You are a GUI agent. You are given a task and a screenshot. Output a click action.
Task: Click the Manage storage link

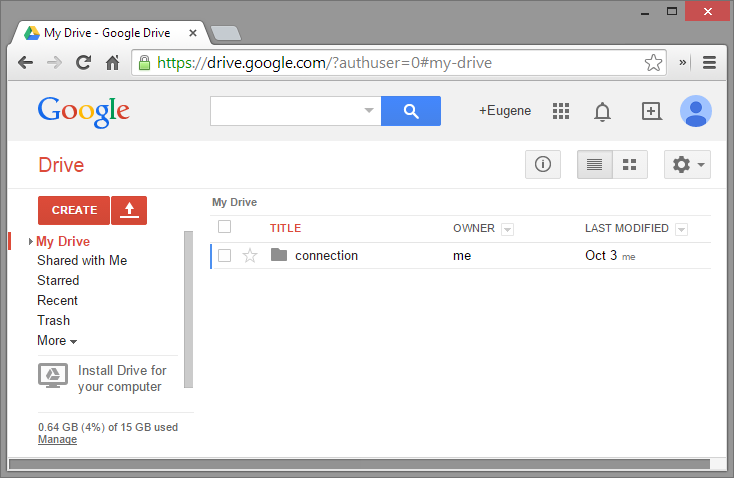click(57, 440)
